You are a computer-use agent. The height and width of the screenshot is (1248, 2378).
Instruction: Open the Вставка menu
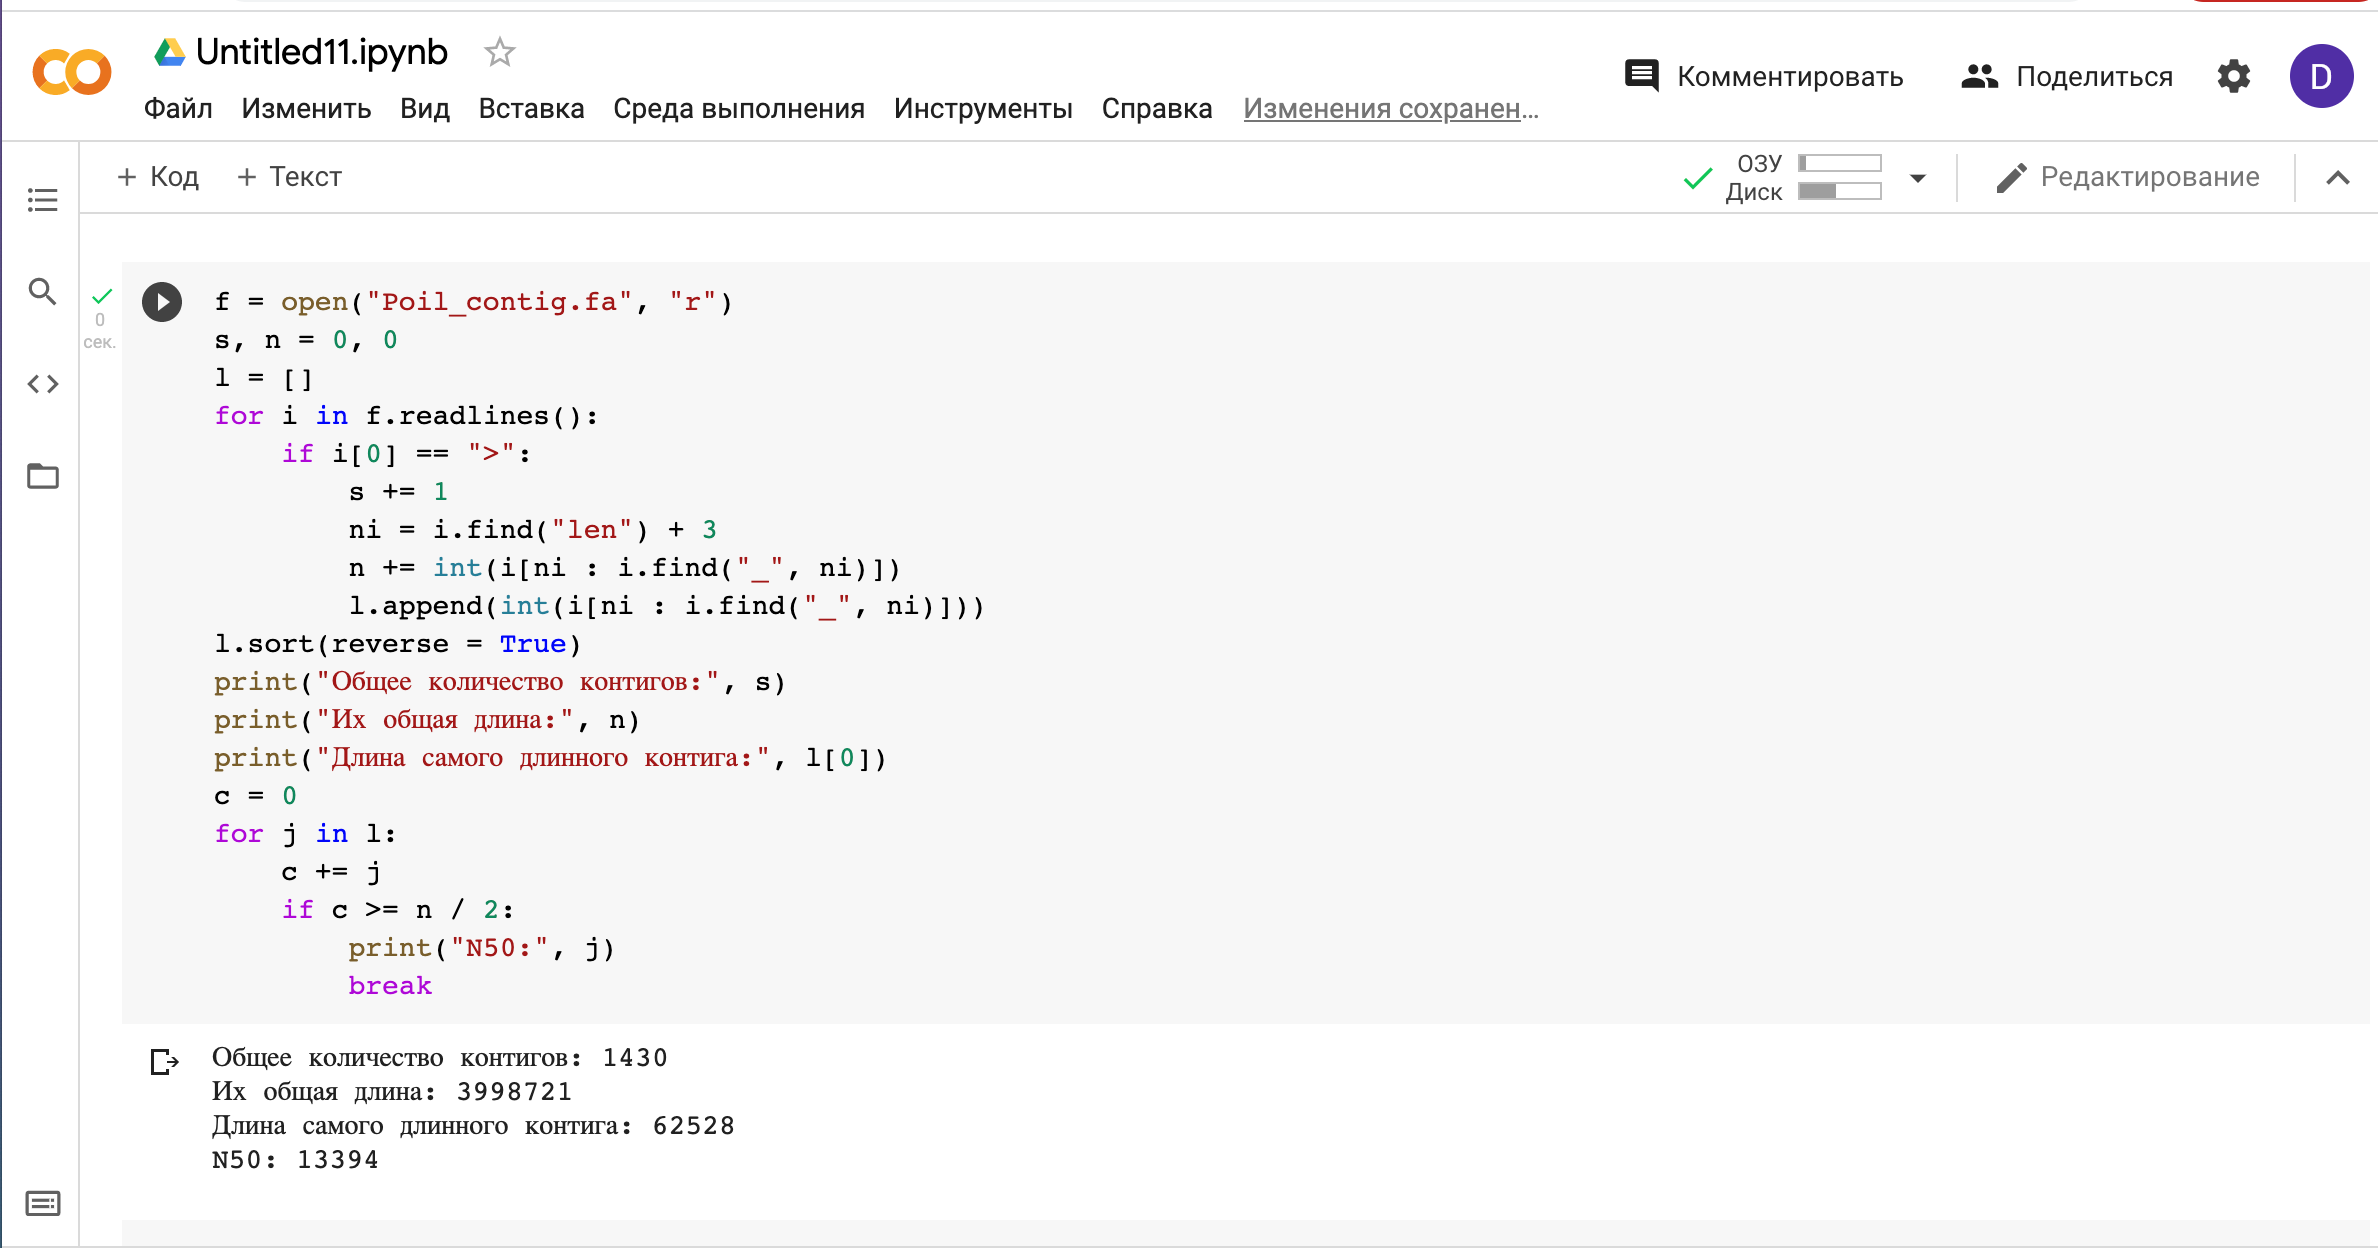(531, 108)
